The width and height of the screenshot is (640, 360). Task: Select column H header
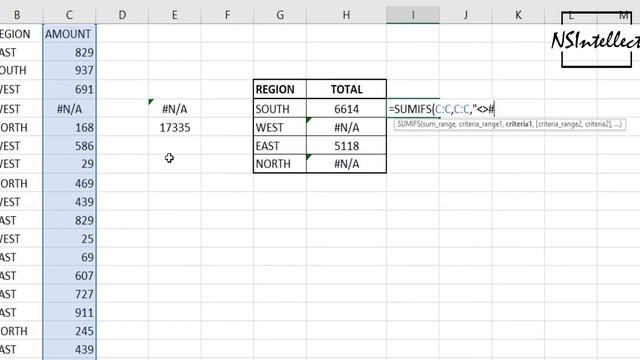coord(346,16)
